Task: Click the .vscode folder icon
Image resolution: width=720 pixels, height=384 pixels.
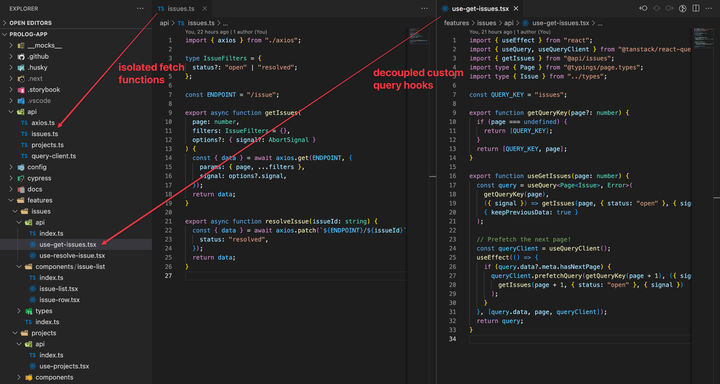Action: 21,101
